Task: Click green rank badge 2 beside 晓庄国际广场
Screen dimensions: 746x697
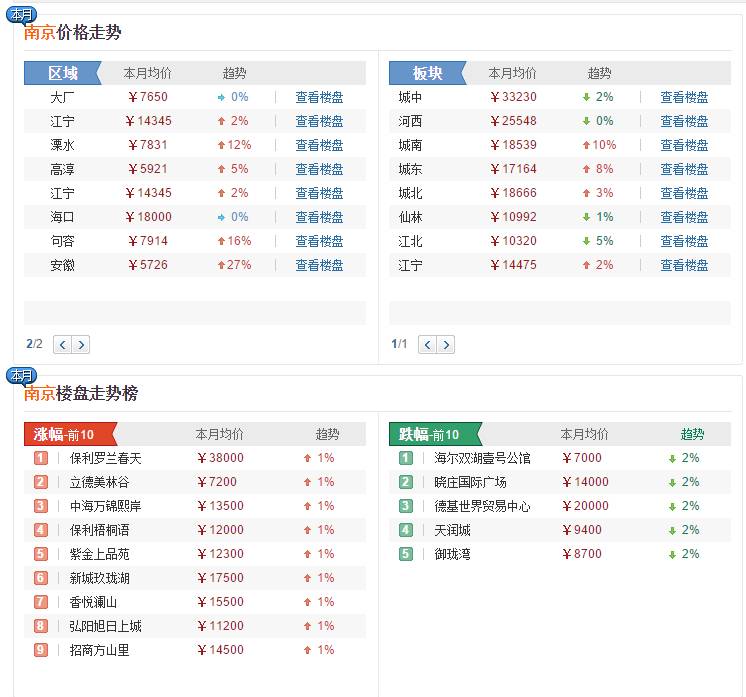Action: 406,482
